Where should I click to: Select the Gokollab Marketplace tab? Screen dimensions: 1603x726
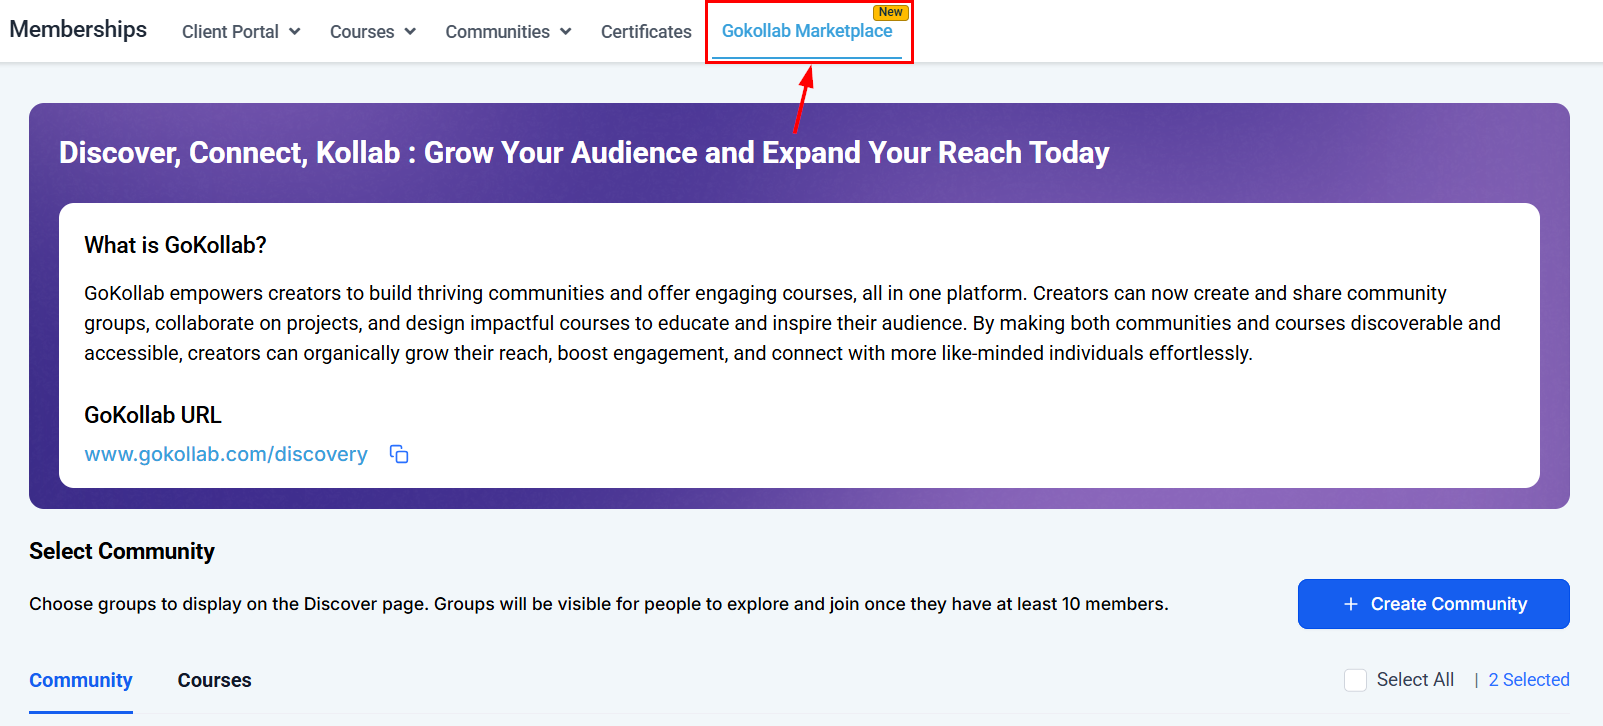(x=806, y=31)
